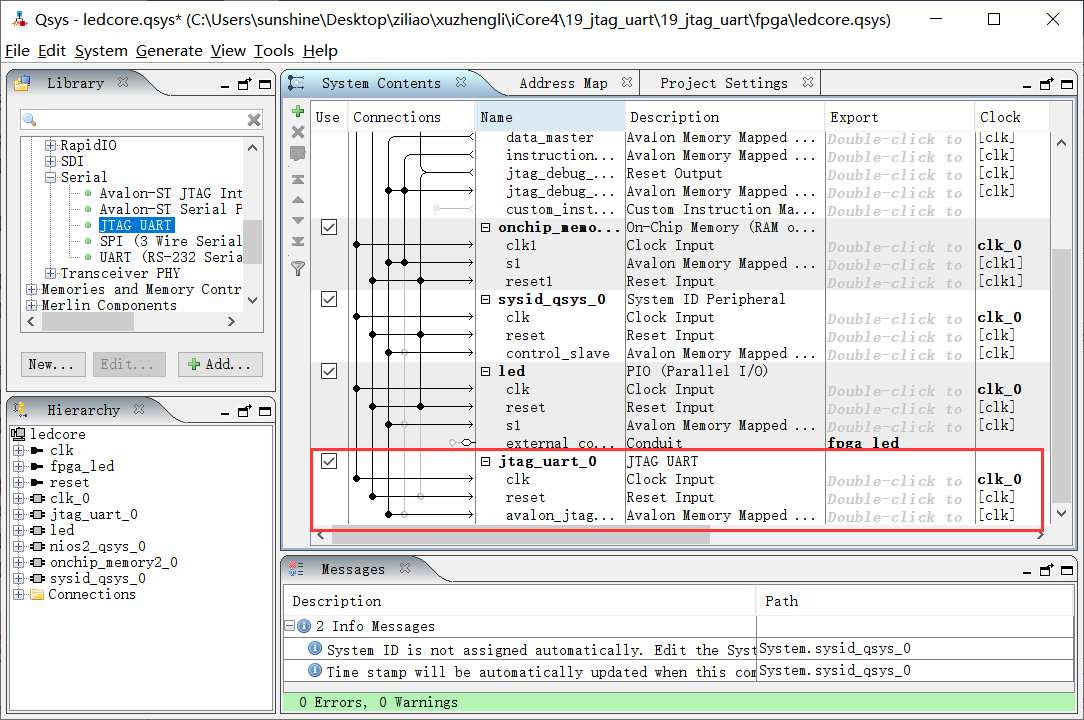Click the remove component X icon
Viewport: 1084px width, 720px height.
(297, 132)
